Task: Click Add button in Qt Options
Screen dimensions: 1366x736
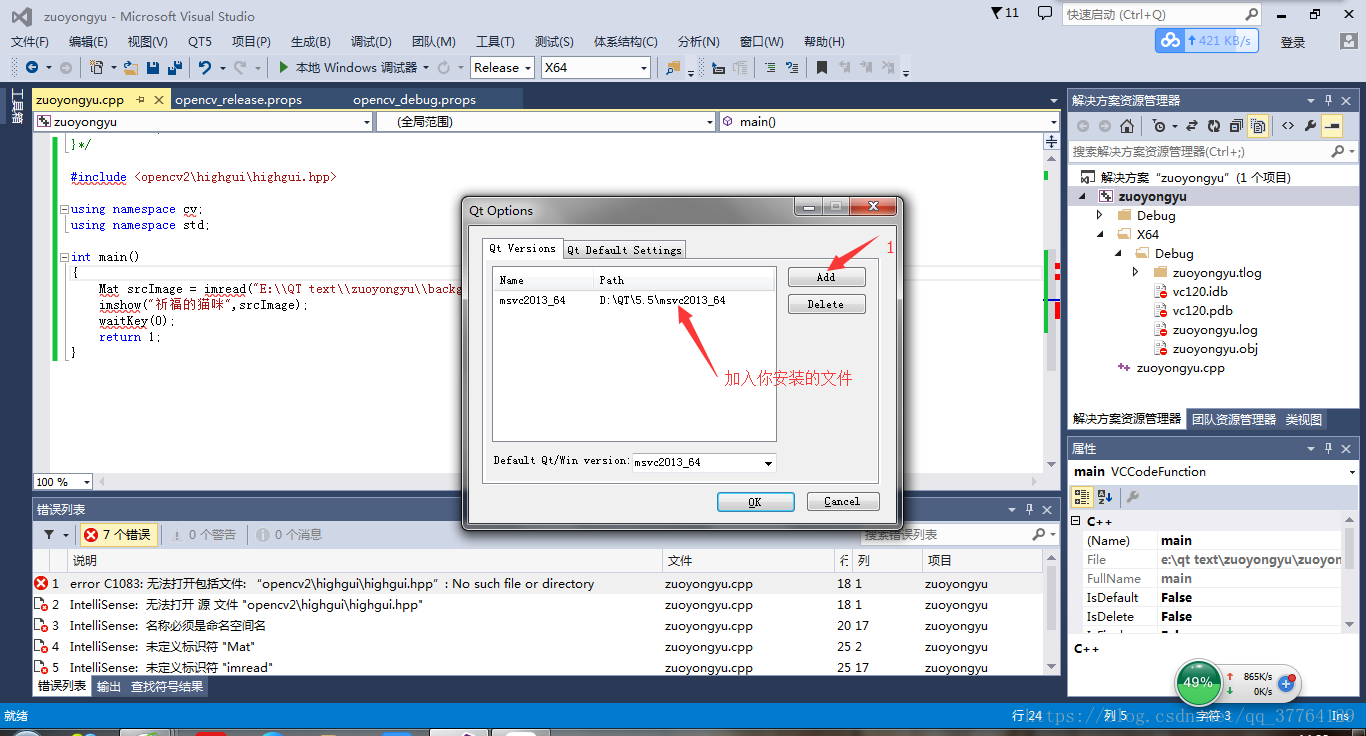Action: [x=826, y=277]
